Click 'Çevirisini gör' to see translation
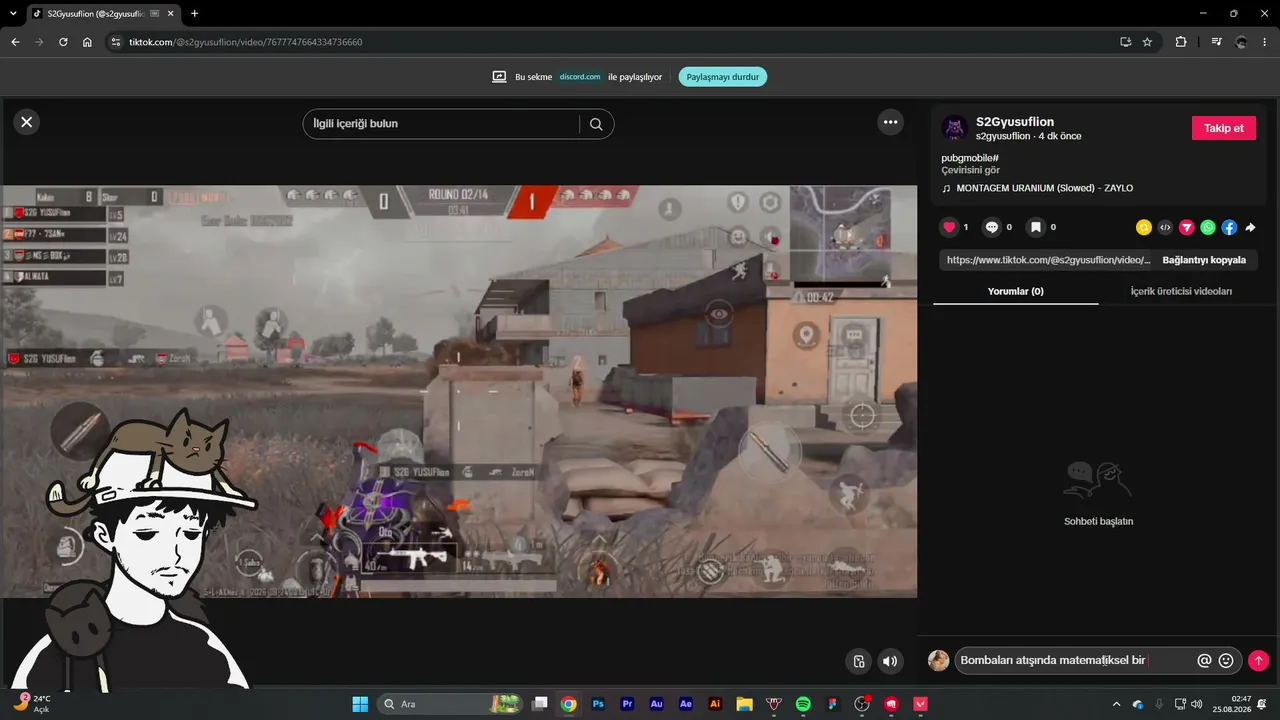The width and height of the screenshot is (1280, 720). (x=970, y=170)
